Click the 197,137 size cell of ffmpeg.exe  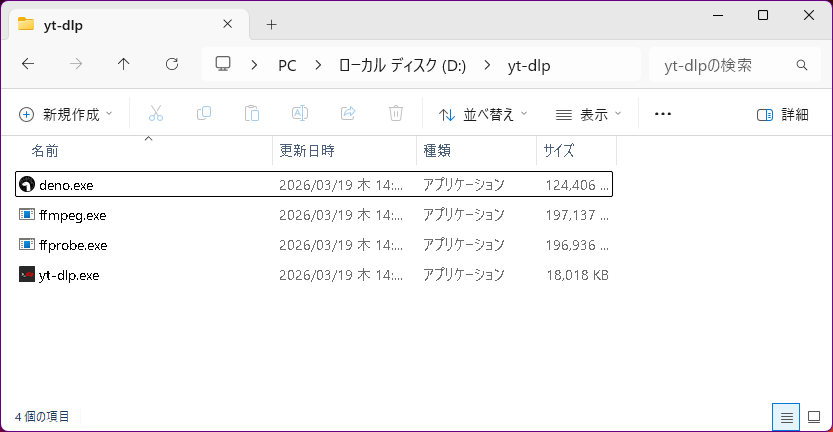577,215
